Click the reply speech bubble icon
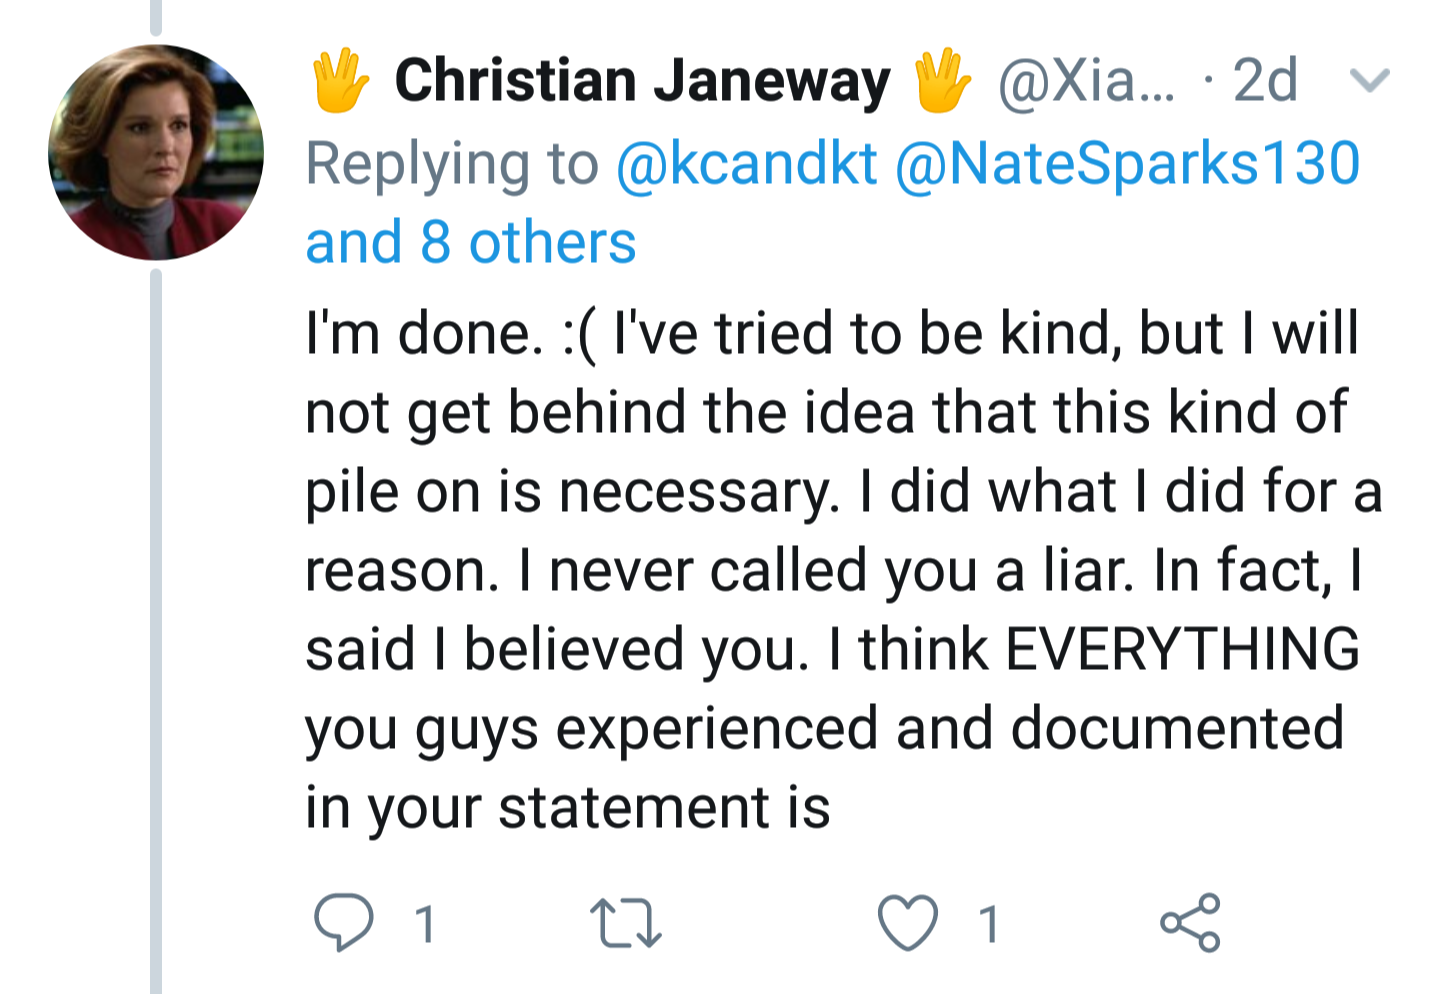Screen dimensions: 1440x994 (344, 922)
